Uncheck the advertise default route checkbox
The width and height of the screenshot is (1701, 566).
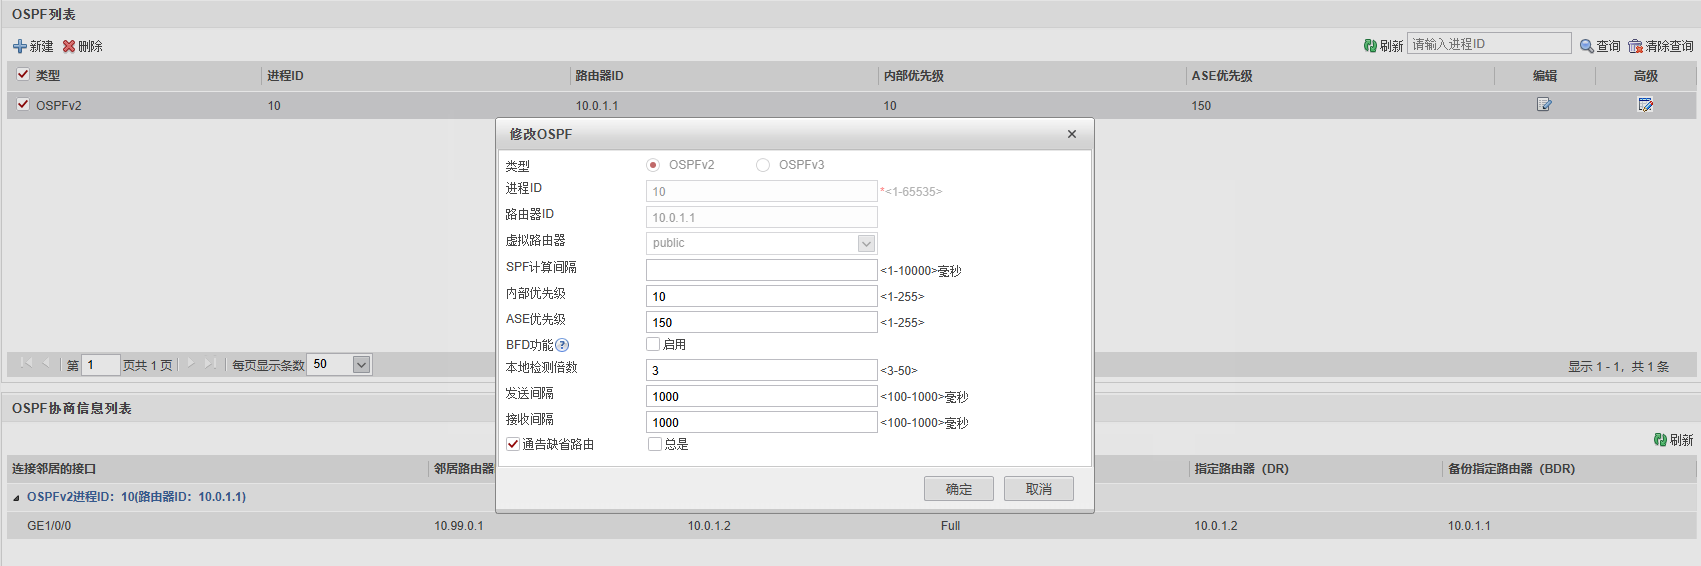click(513, 444)
